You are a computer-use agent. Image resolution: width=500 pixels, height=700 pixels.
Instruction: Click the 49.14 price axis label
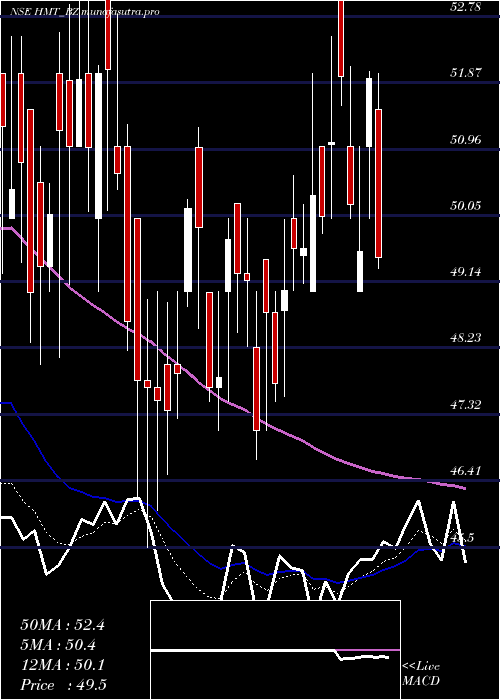(x=465, y=271)
